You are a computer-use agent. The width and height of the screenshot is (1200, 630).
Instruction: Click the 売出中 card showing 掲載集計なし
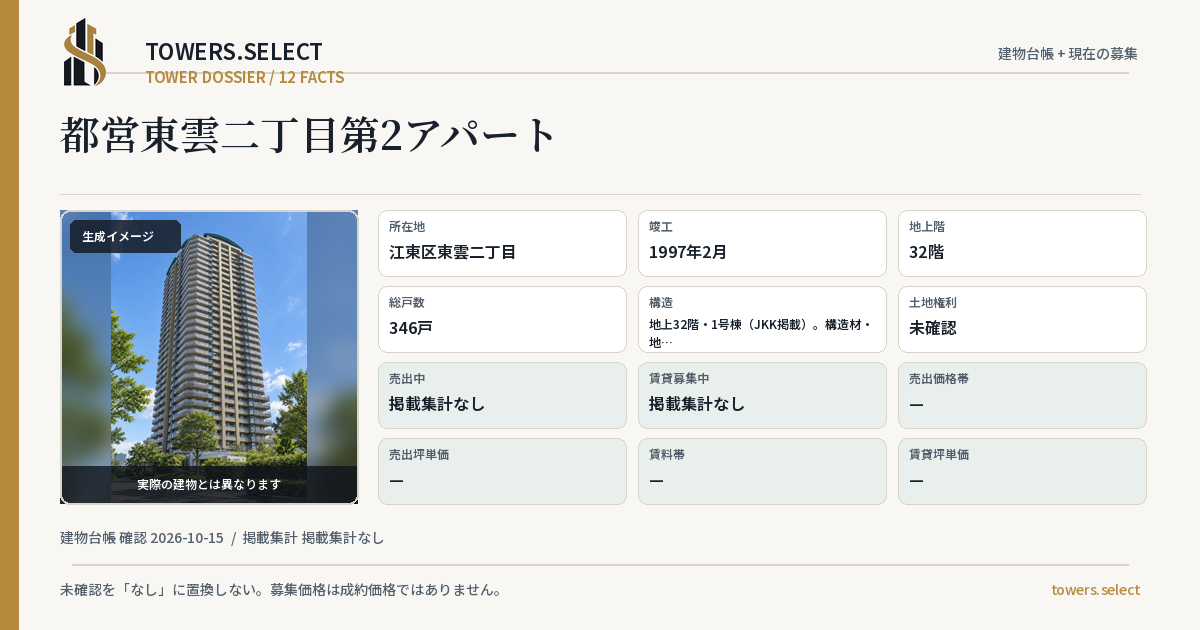[502, 395]
